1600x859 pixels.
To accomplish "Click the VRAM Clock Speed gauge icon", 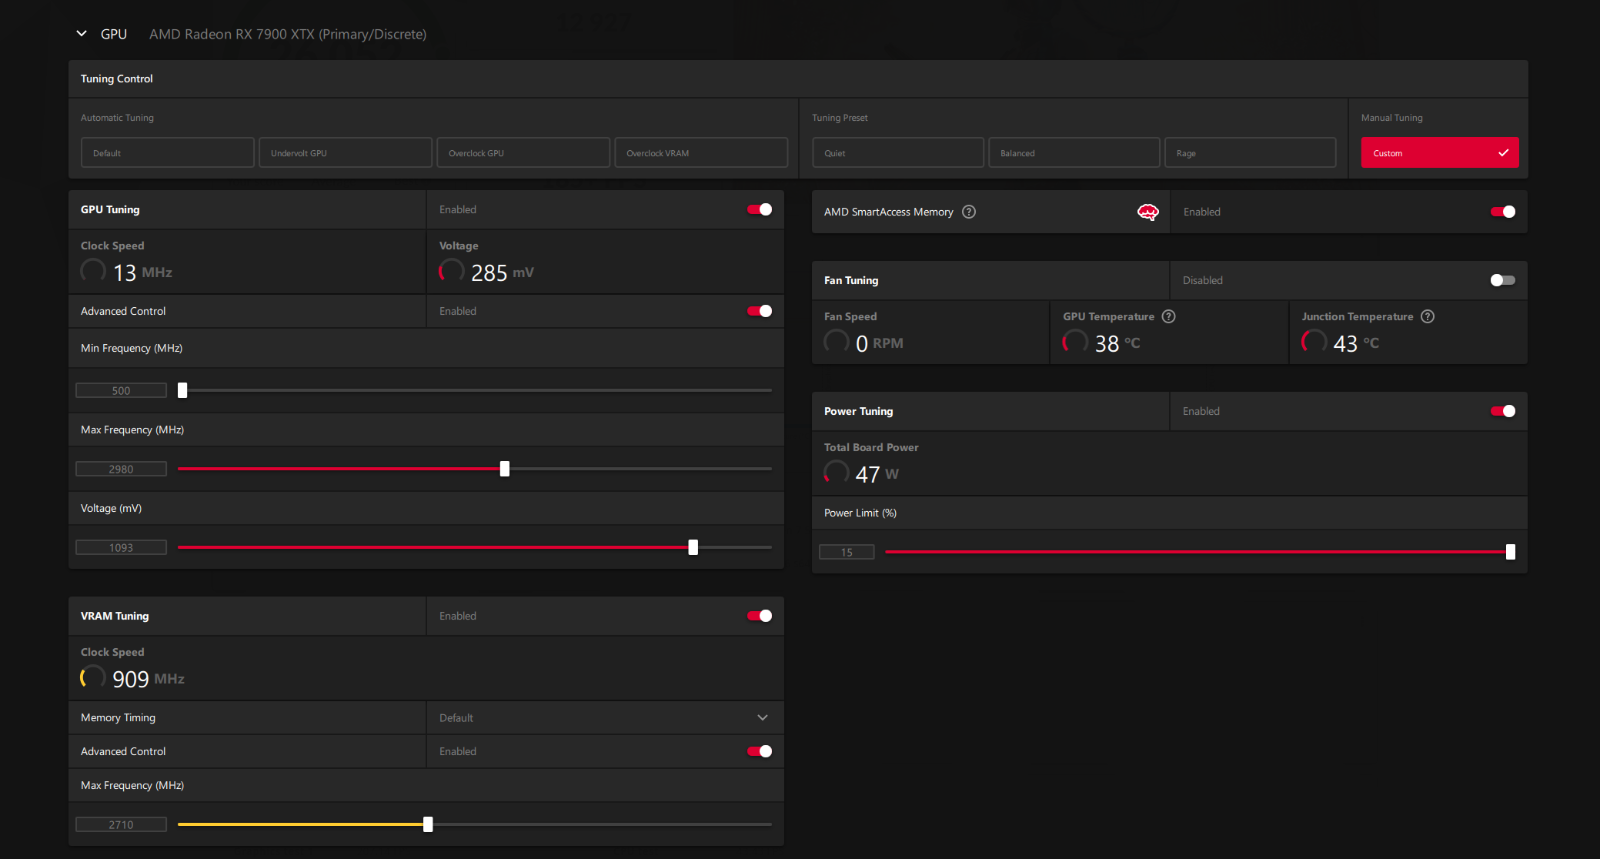I will [x=93, y=678].
